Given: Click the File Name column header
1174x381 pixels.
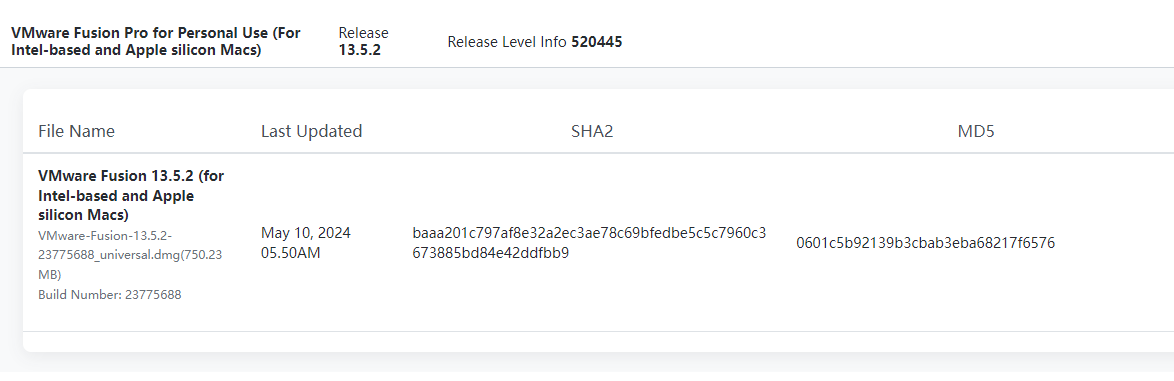Looking at the screenshot, I should point(76,131).
